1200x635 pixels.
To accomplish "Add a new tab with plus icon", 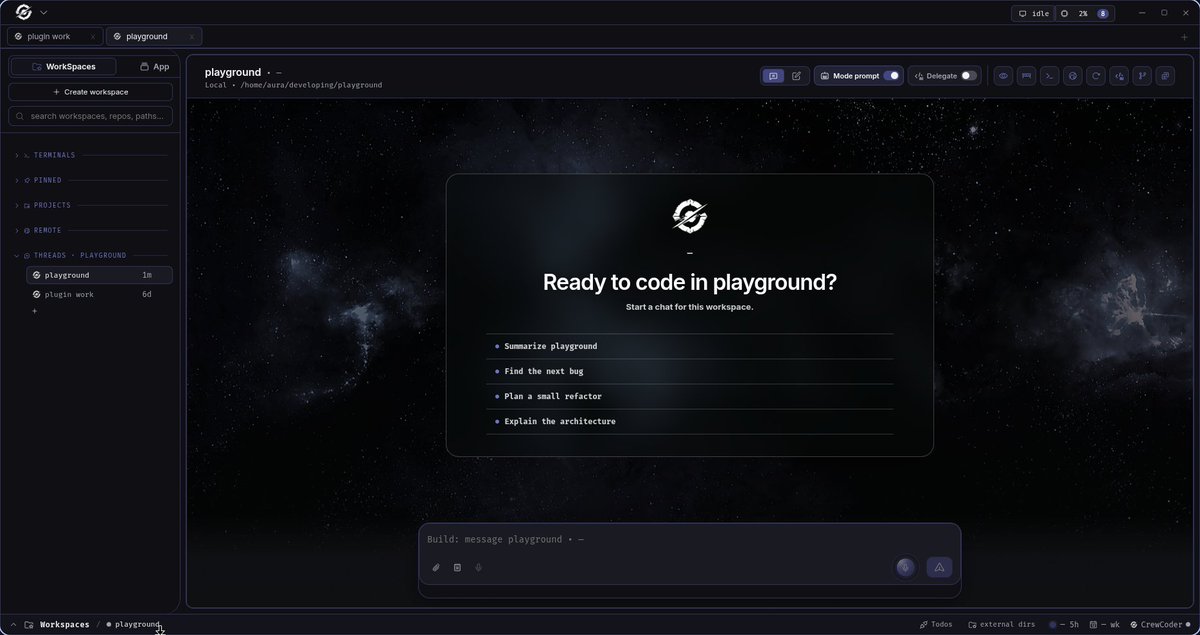I will click(x=1185, y=37).
